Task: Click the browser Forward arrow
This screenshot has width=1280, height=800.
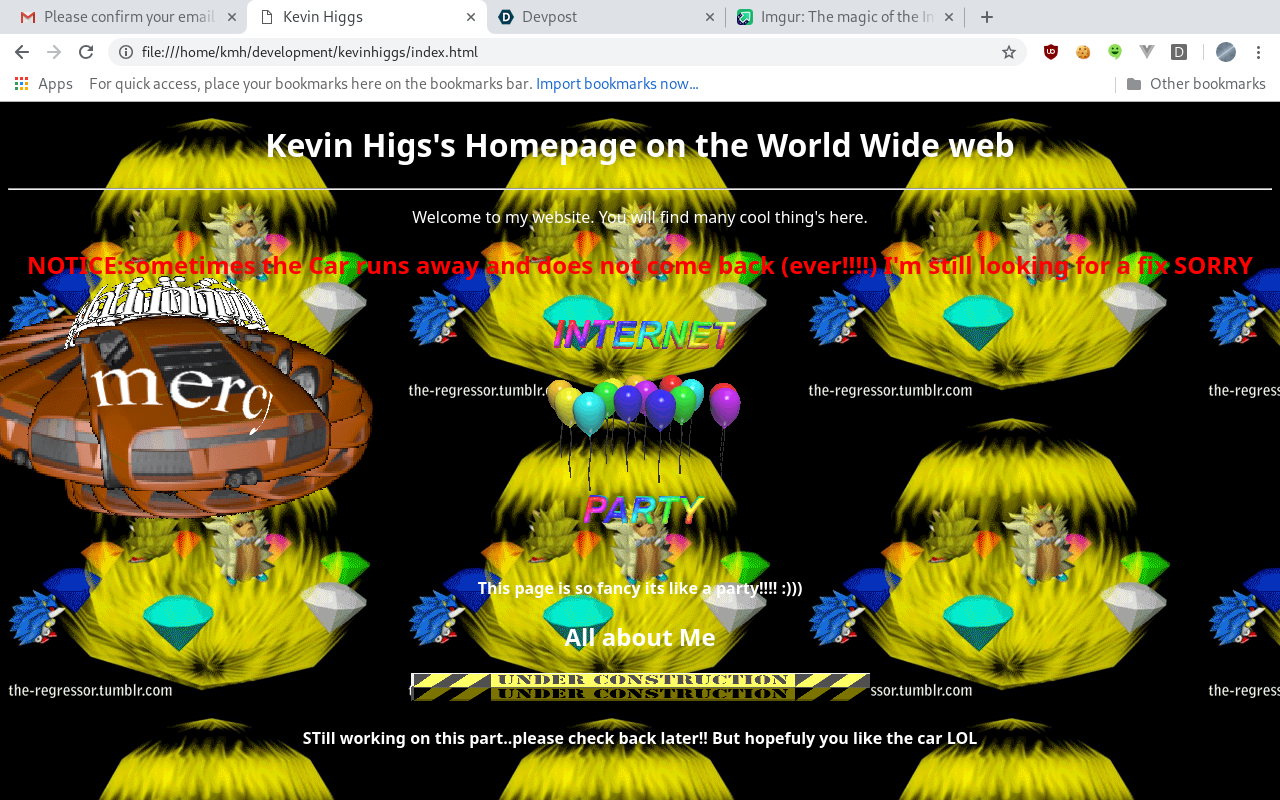Action: (54, 52)
